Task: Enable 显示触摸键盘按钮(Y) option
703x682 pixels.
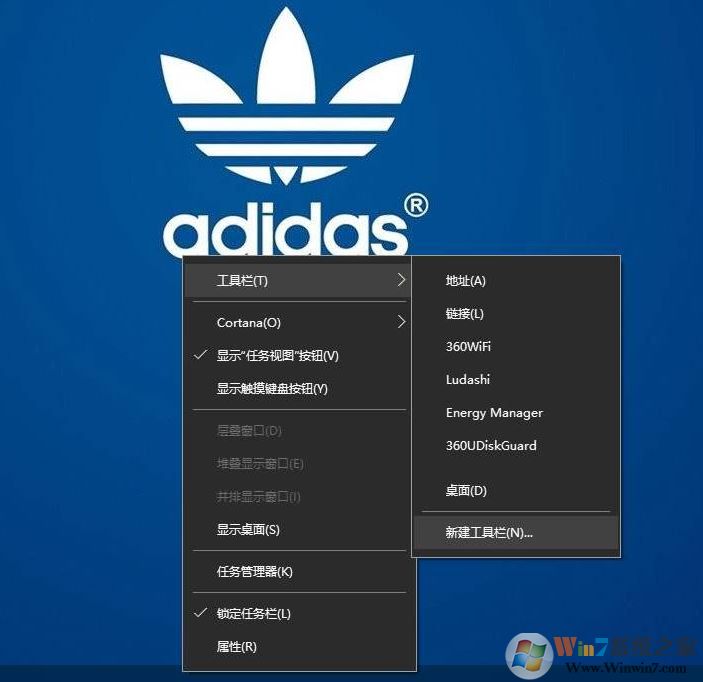Action: coord(298,388)
